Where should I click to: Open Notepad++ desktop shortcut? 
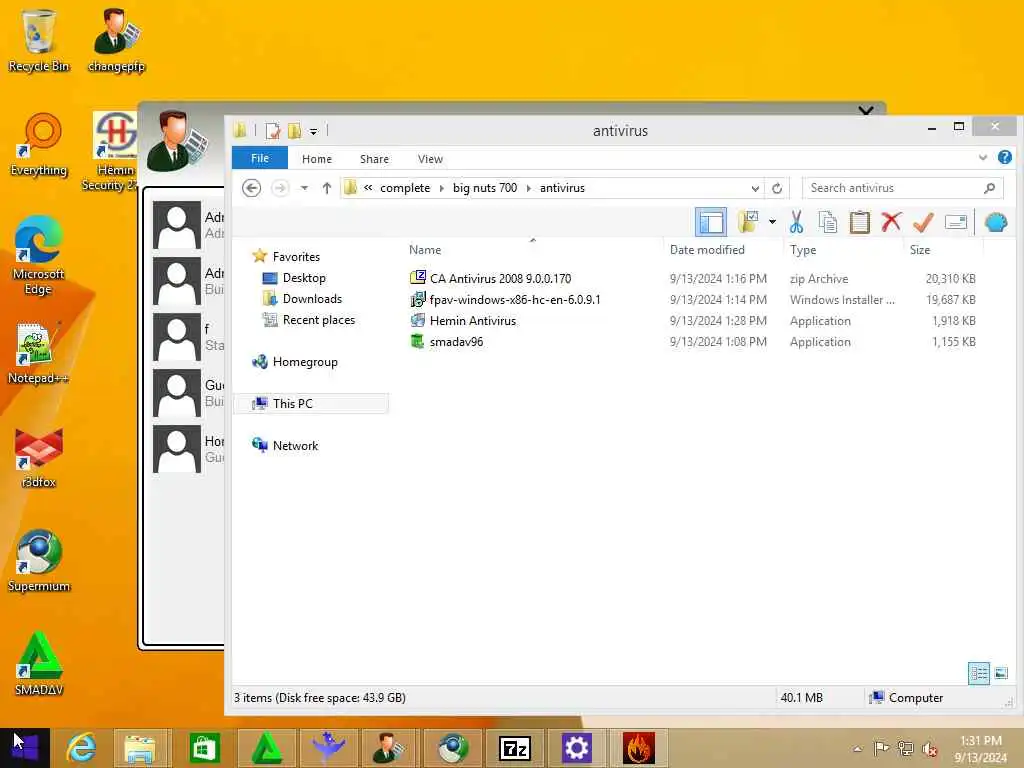pyautogui.click(x=38, y=353)
